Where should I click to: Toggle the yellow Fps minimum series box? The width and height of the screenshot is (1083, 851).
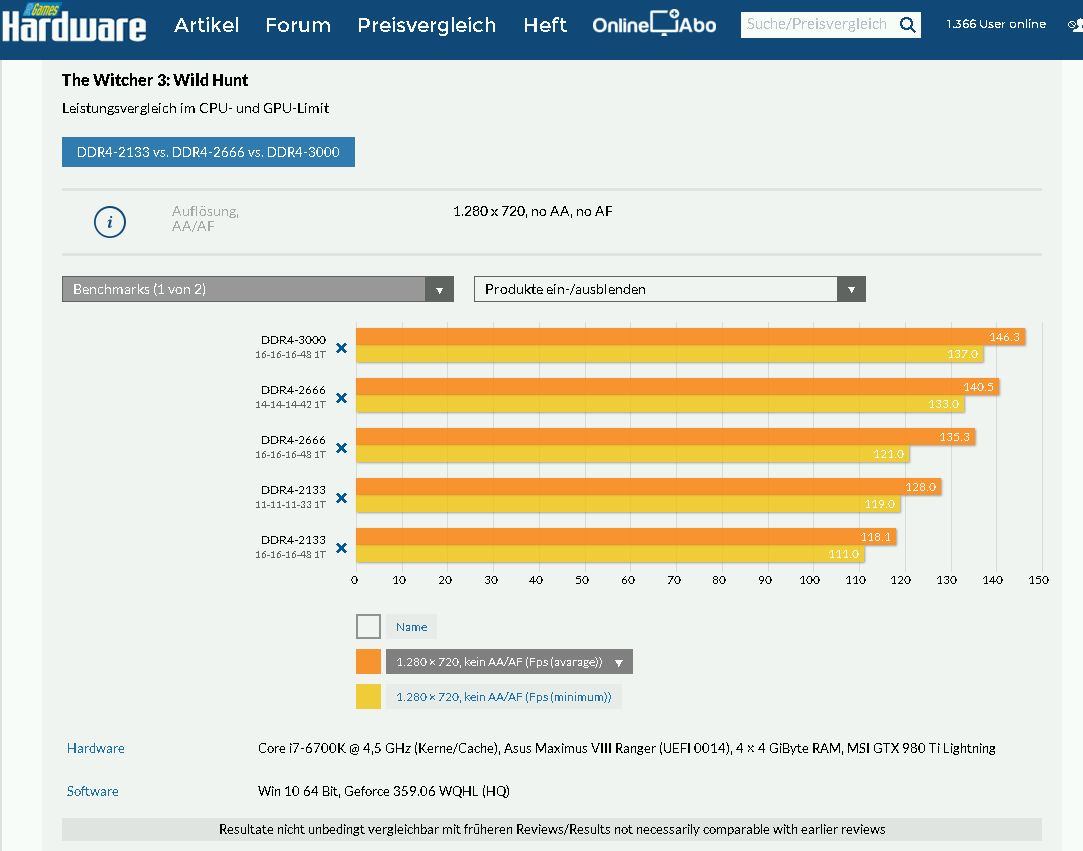tap(368, 697)
